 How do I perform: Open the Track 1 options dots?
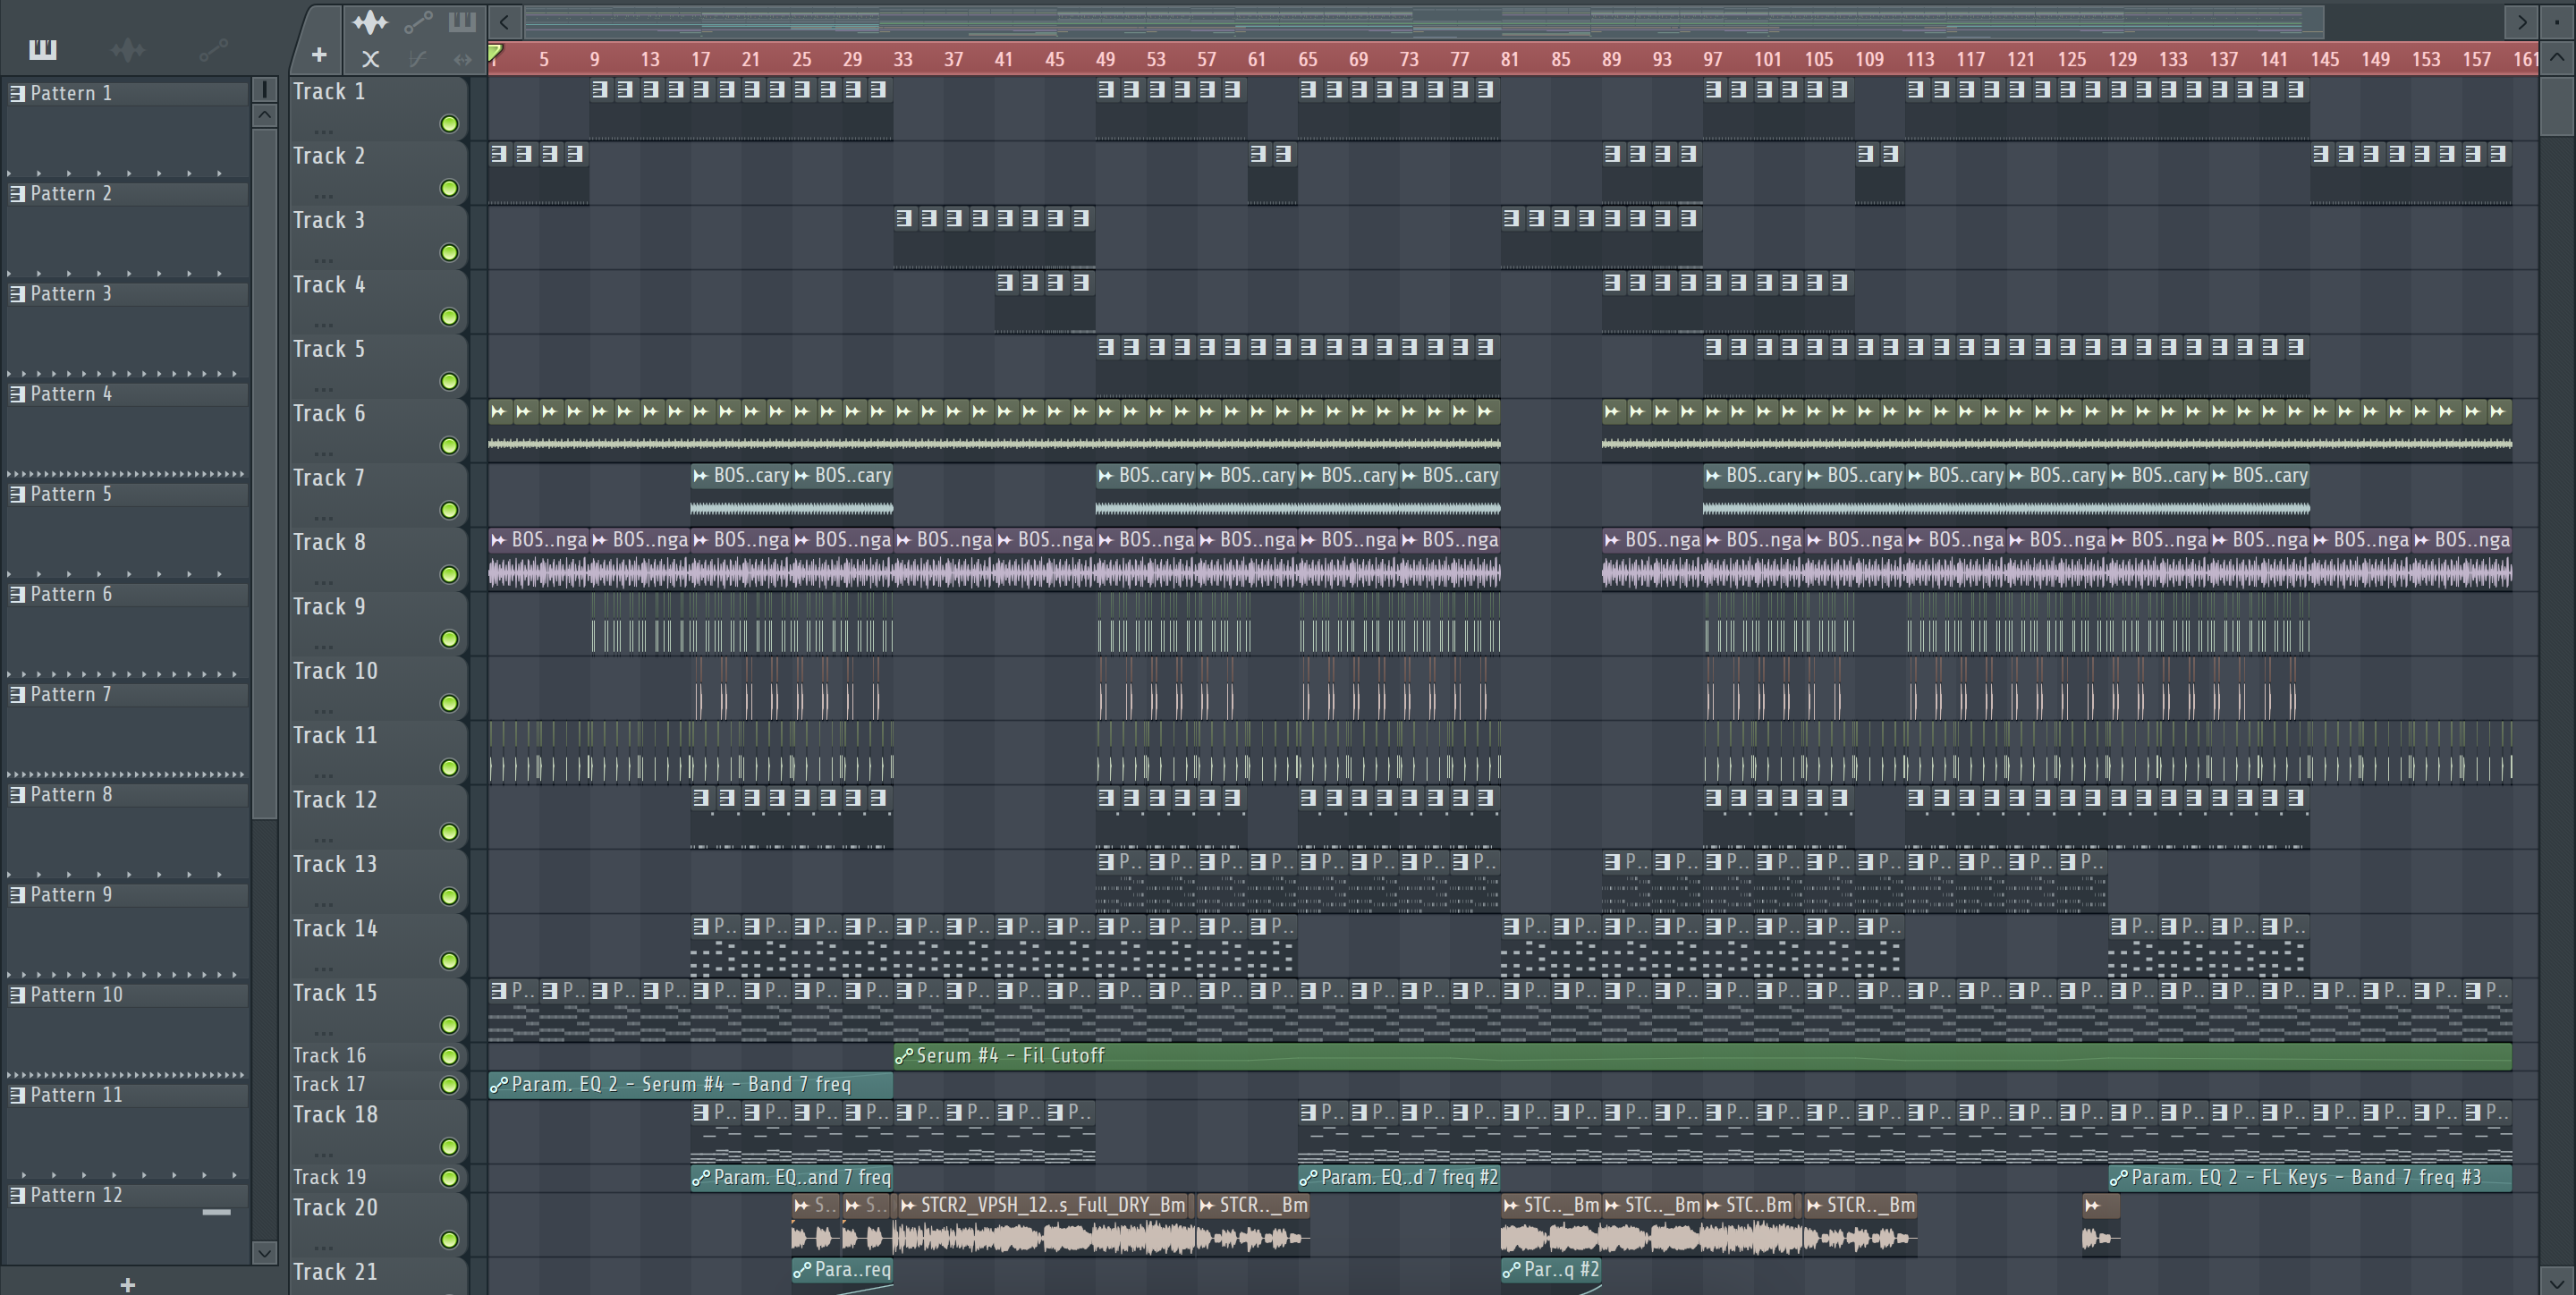coord(322,131)
